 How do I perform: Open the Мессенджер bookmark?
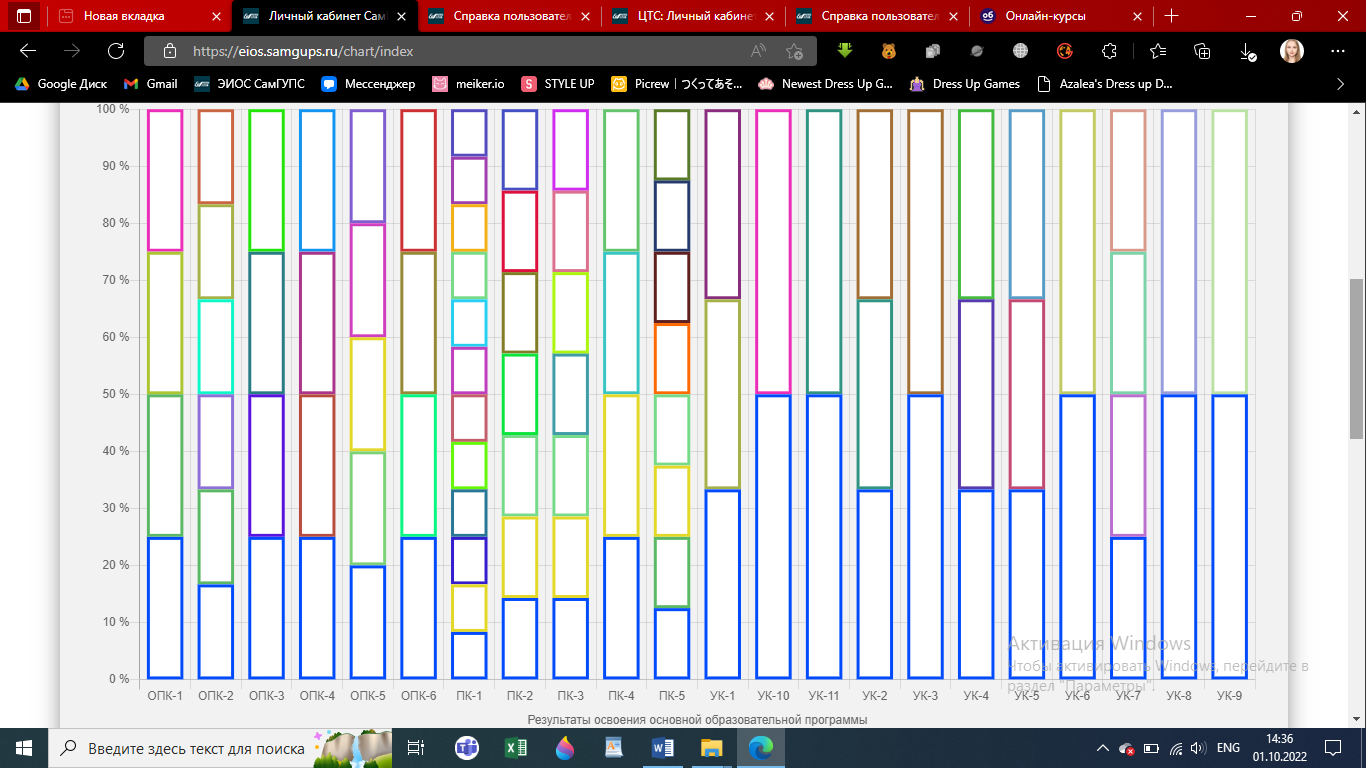point(368,84)
